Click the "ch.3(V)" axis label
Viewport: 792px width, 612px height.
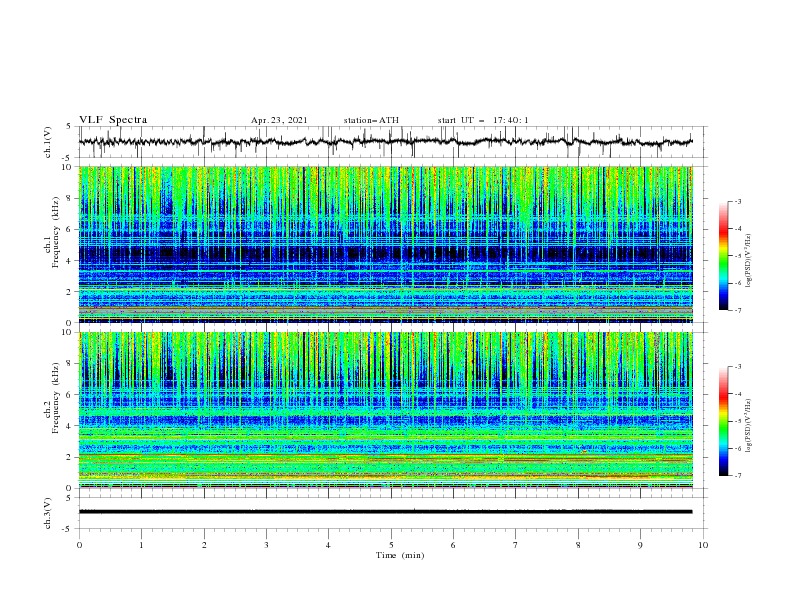click(48, 513)
